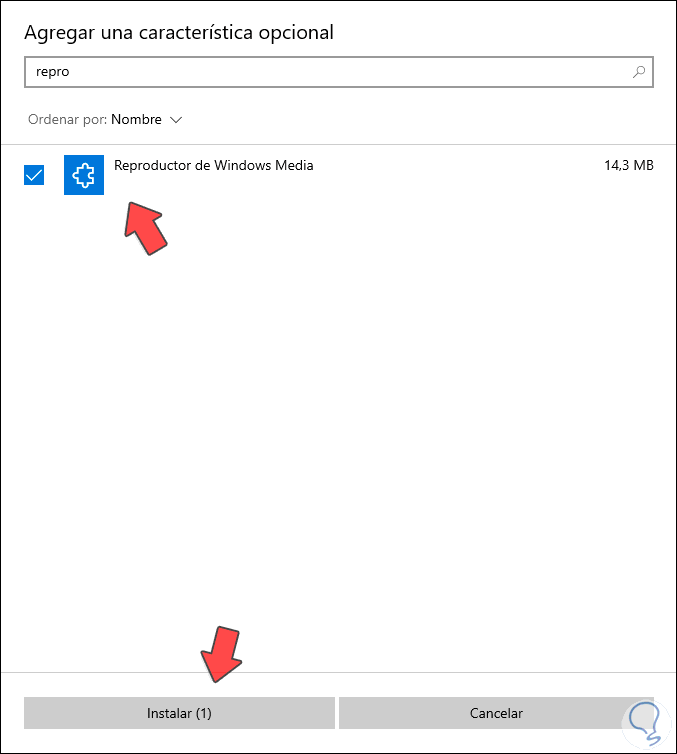Click the 14,3 MB size value
Image resolution: width=677 pixels, height=754 pixels.
628,165
